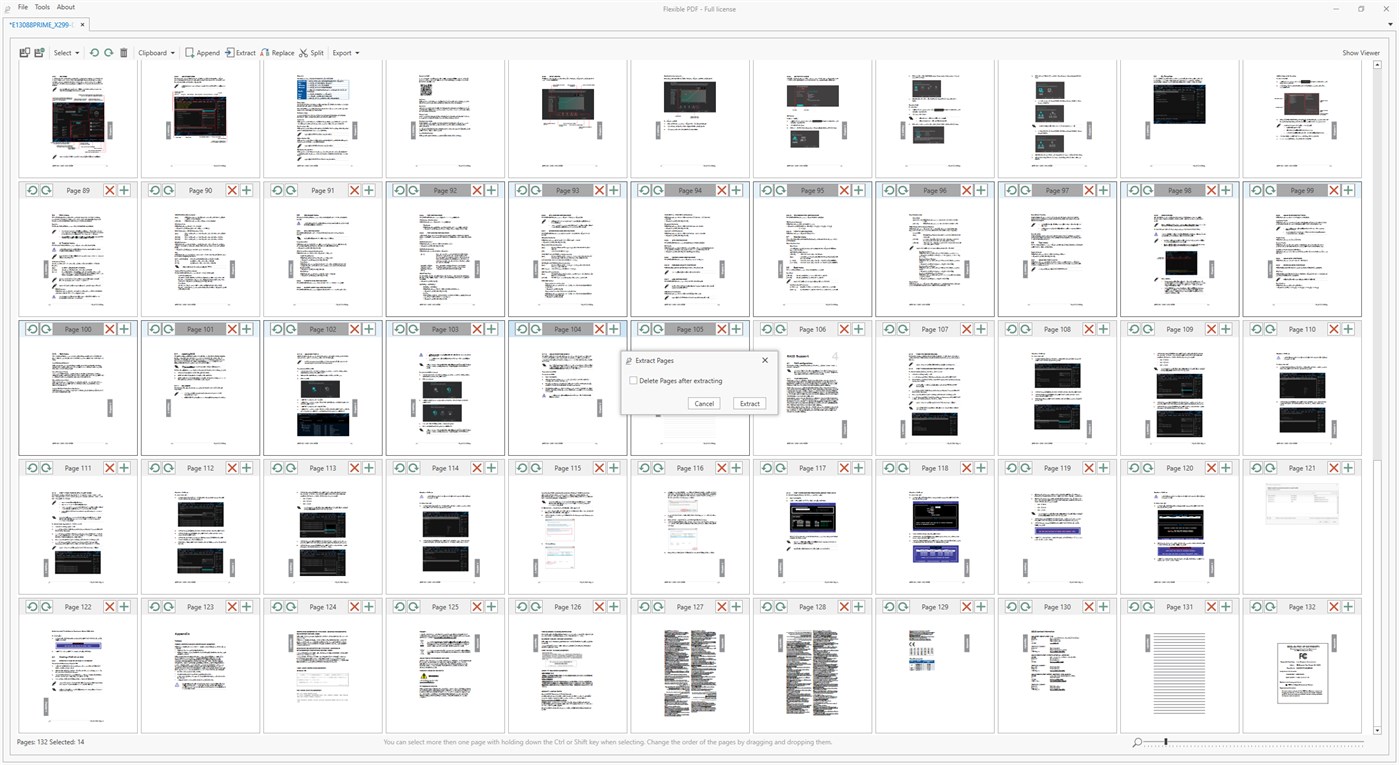The image size is (1399, 765).
Task: Enable Delete Pages after extracting
Action: [x=633, y=380]
